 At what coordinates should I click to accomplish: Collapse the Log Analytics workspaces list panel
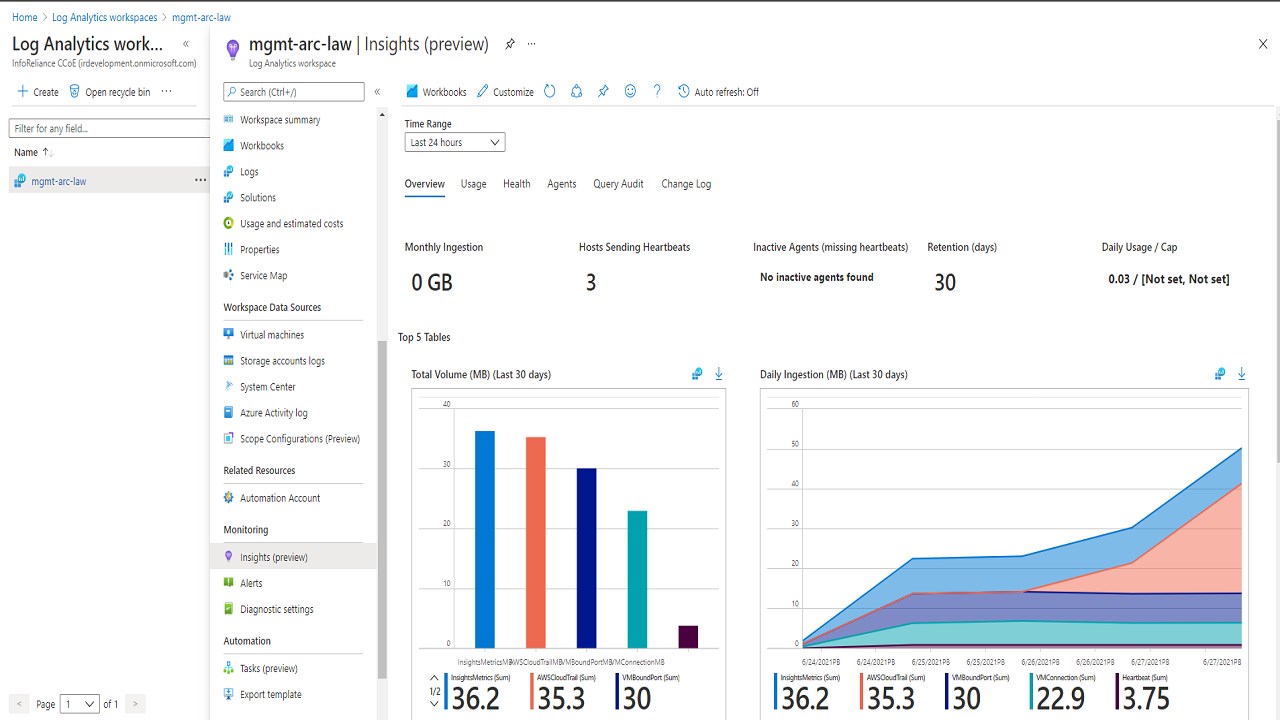pyautogui.click(x=186, y=44)
